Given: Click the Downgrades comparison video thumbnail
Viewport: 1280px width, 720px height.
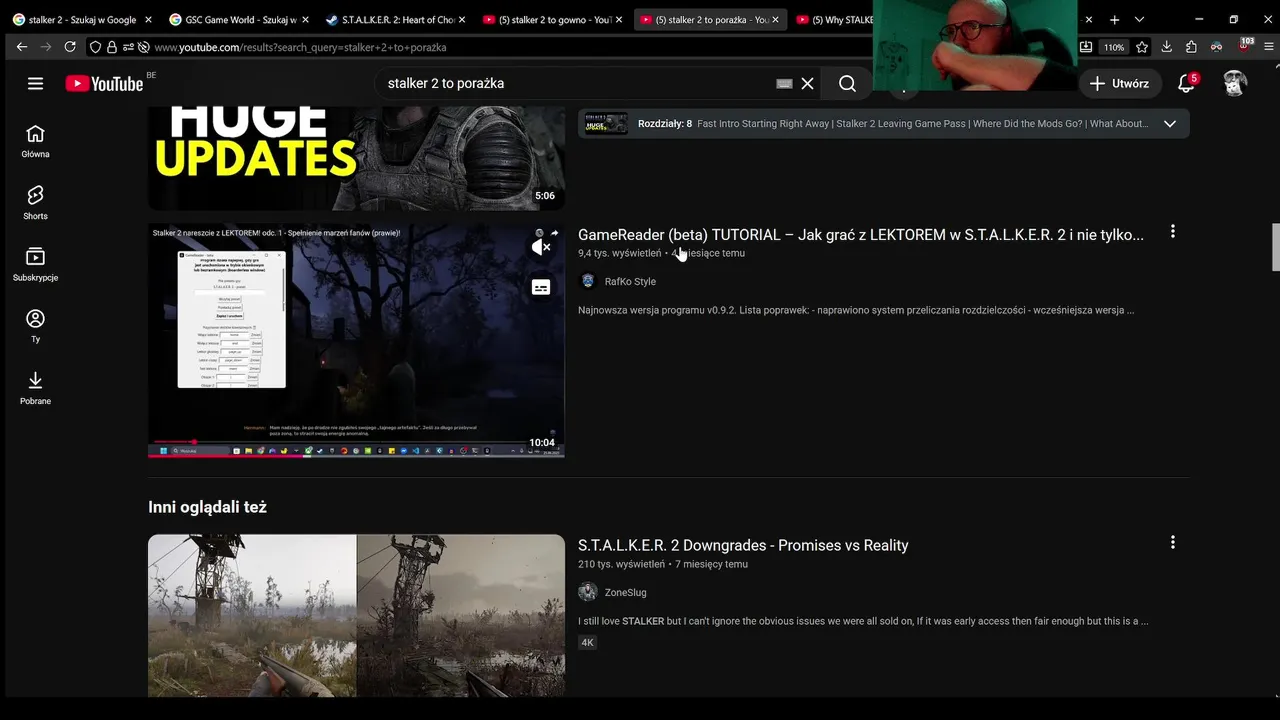Looking at the screenshot, I should click(356, 615).
